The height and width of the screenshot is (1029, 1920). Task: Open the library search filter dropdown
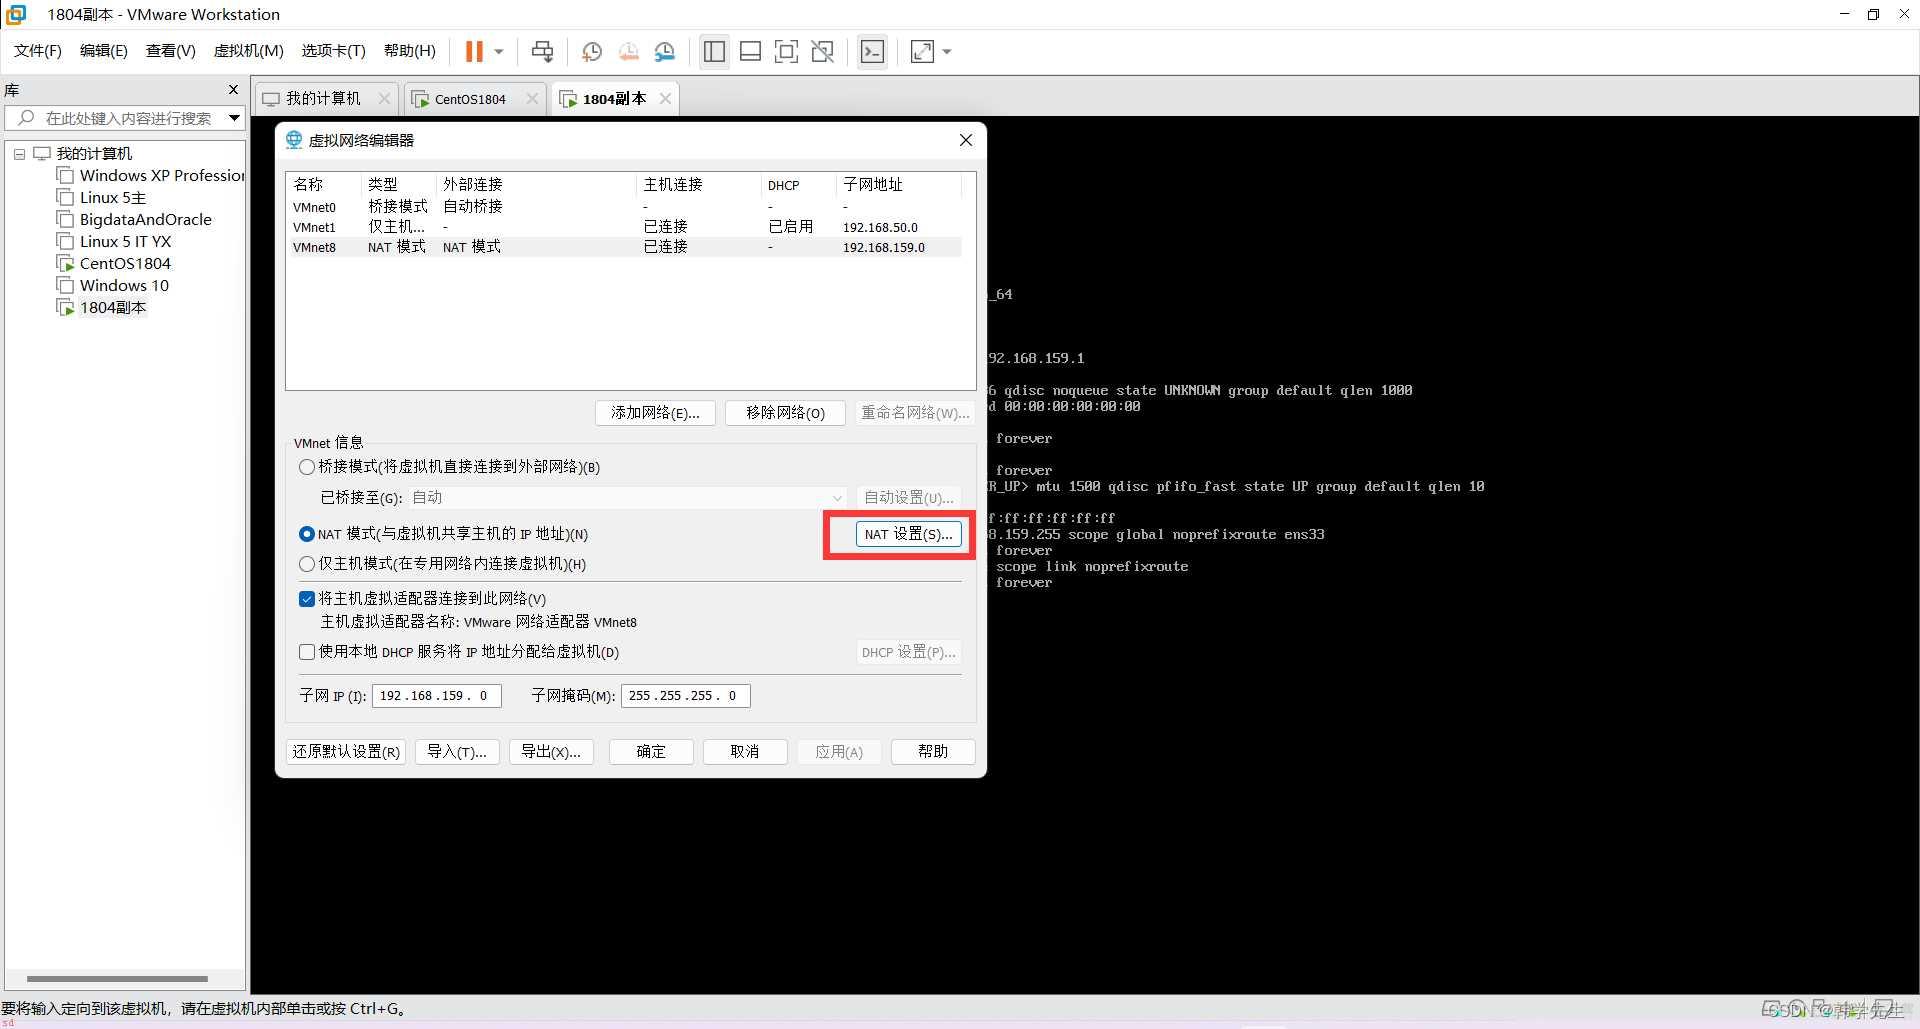click(x=234, y=118)
